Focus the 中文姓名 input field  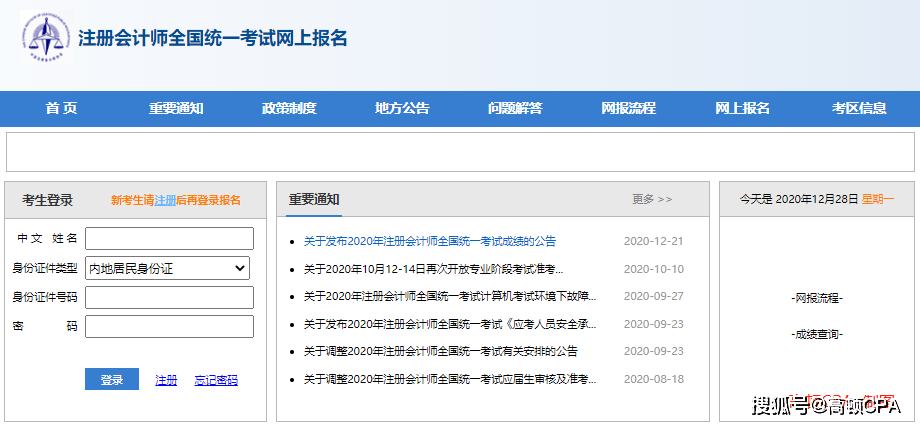[x=170, y=239]
